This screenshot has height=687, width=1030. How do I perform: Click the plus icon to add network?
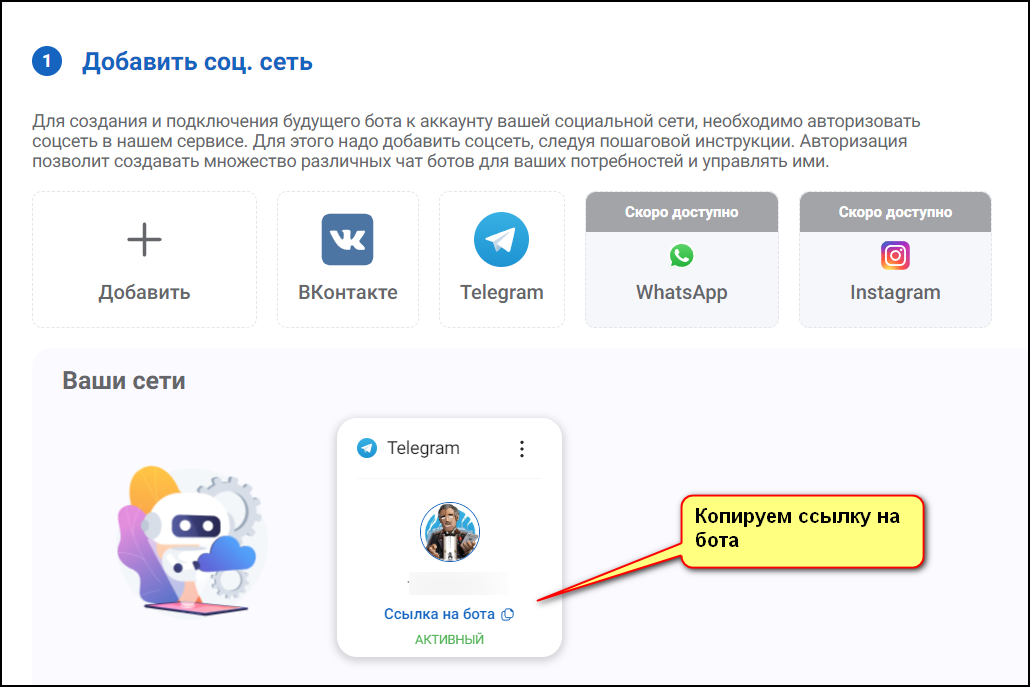coord(144,240)
